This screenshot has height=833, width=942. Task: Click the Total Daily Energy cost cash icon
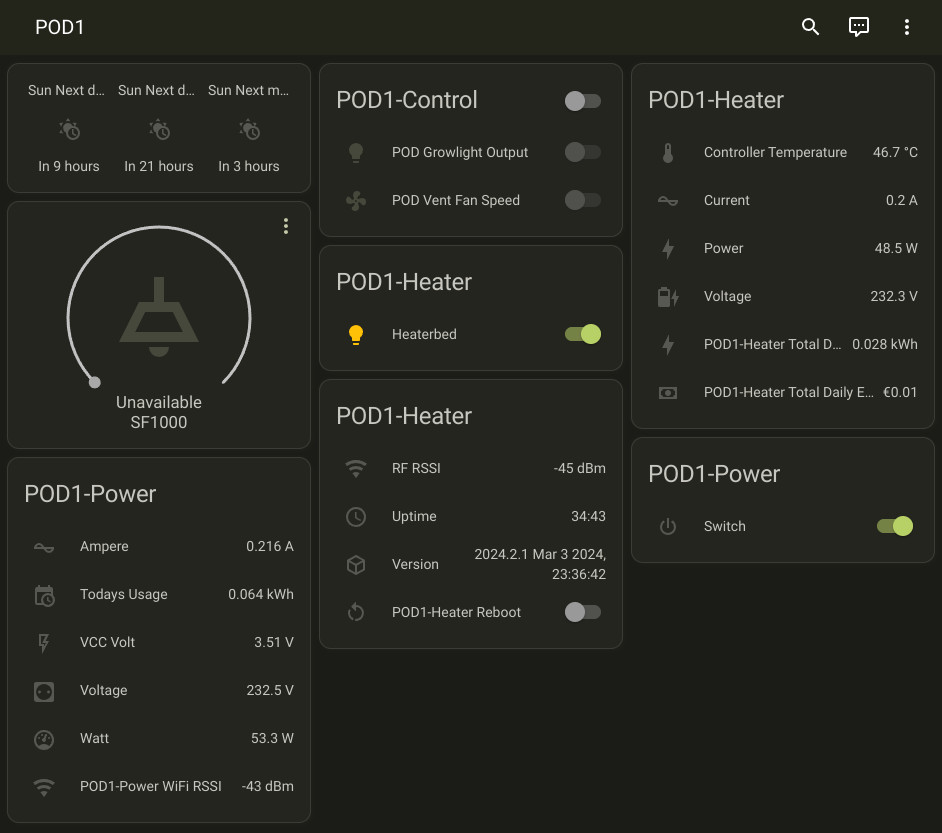tap(667, 393)
